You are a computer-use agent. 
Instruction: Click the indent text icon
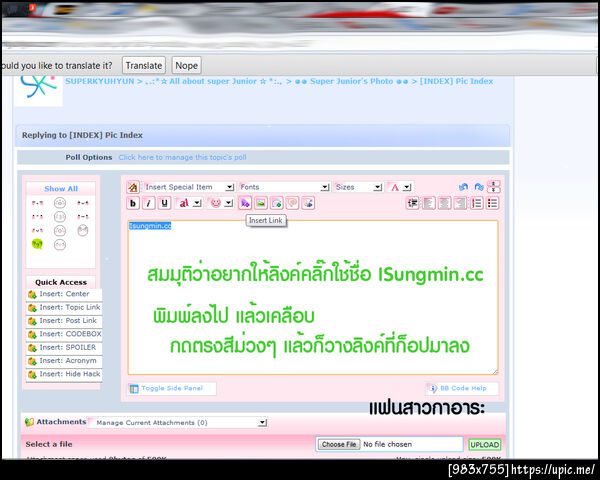click(x=412, y=203)
